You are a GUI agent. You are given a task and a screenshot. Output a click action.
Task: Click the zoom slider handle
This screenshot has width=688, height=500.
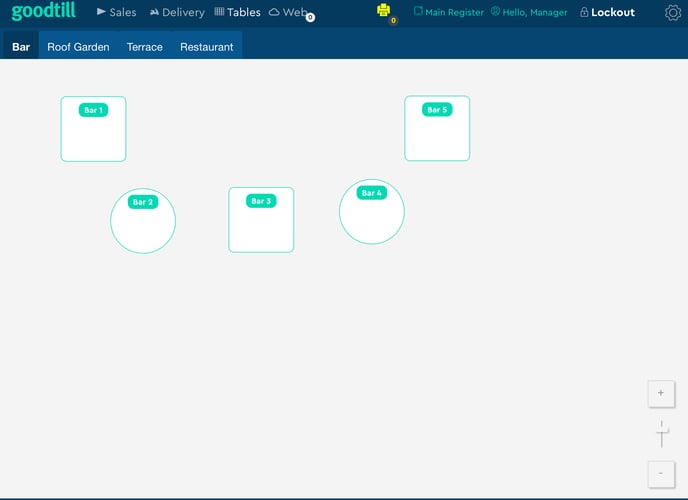[x=662, y=431]
